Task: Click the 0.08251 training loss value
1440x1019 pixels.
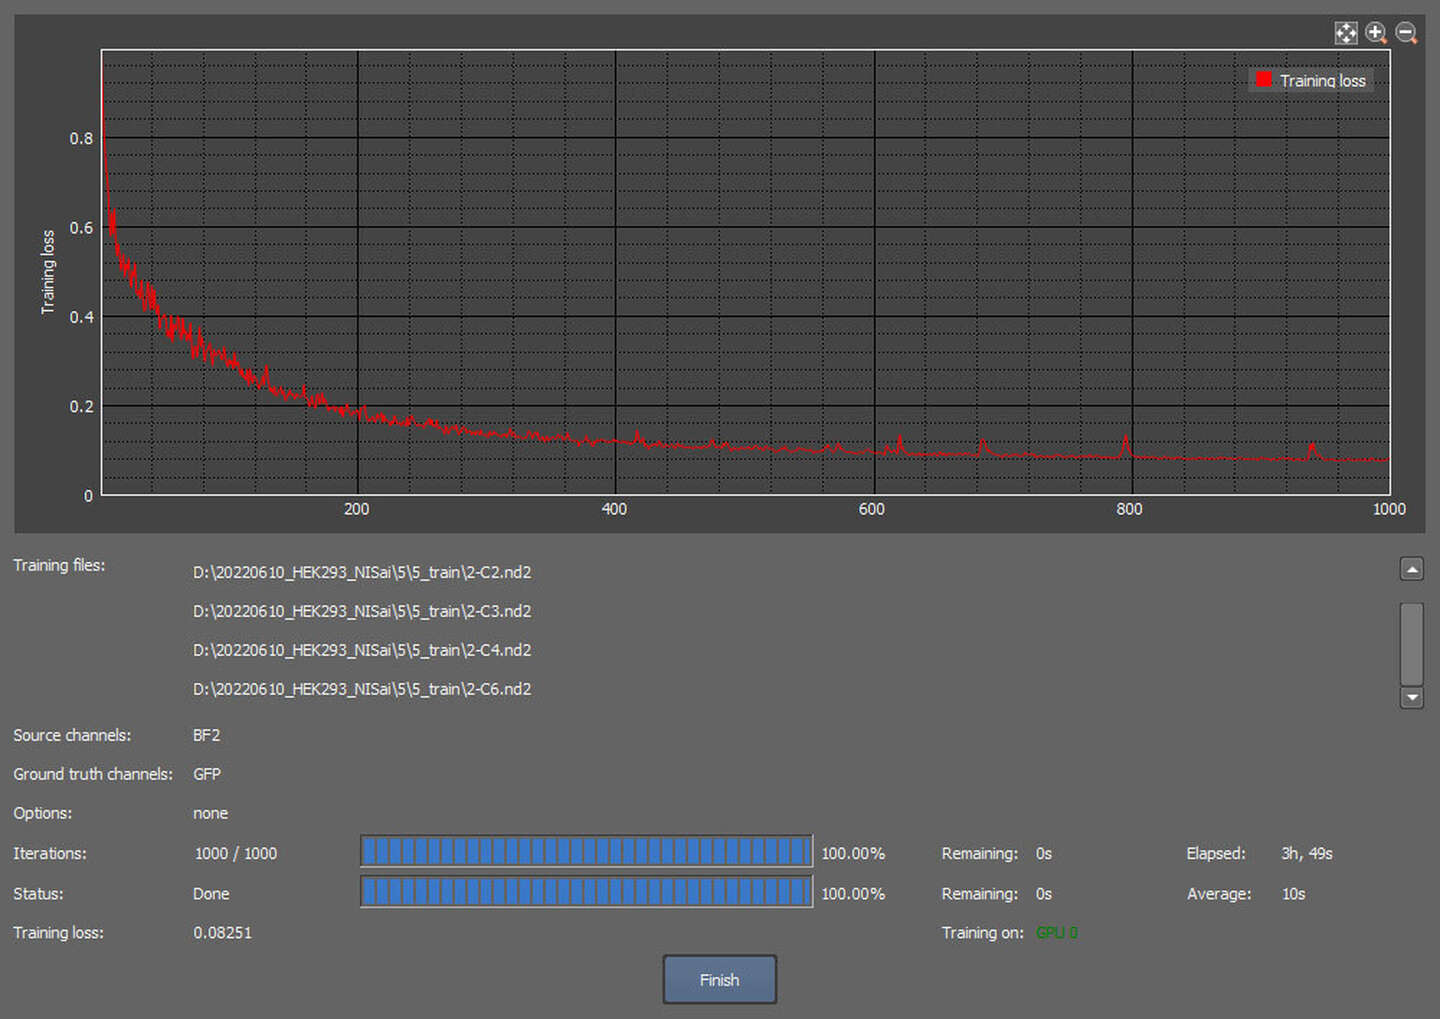Action: [x=222, y=933]
